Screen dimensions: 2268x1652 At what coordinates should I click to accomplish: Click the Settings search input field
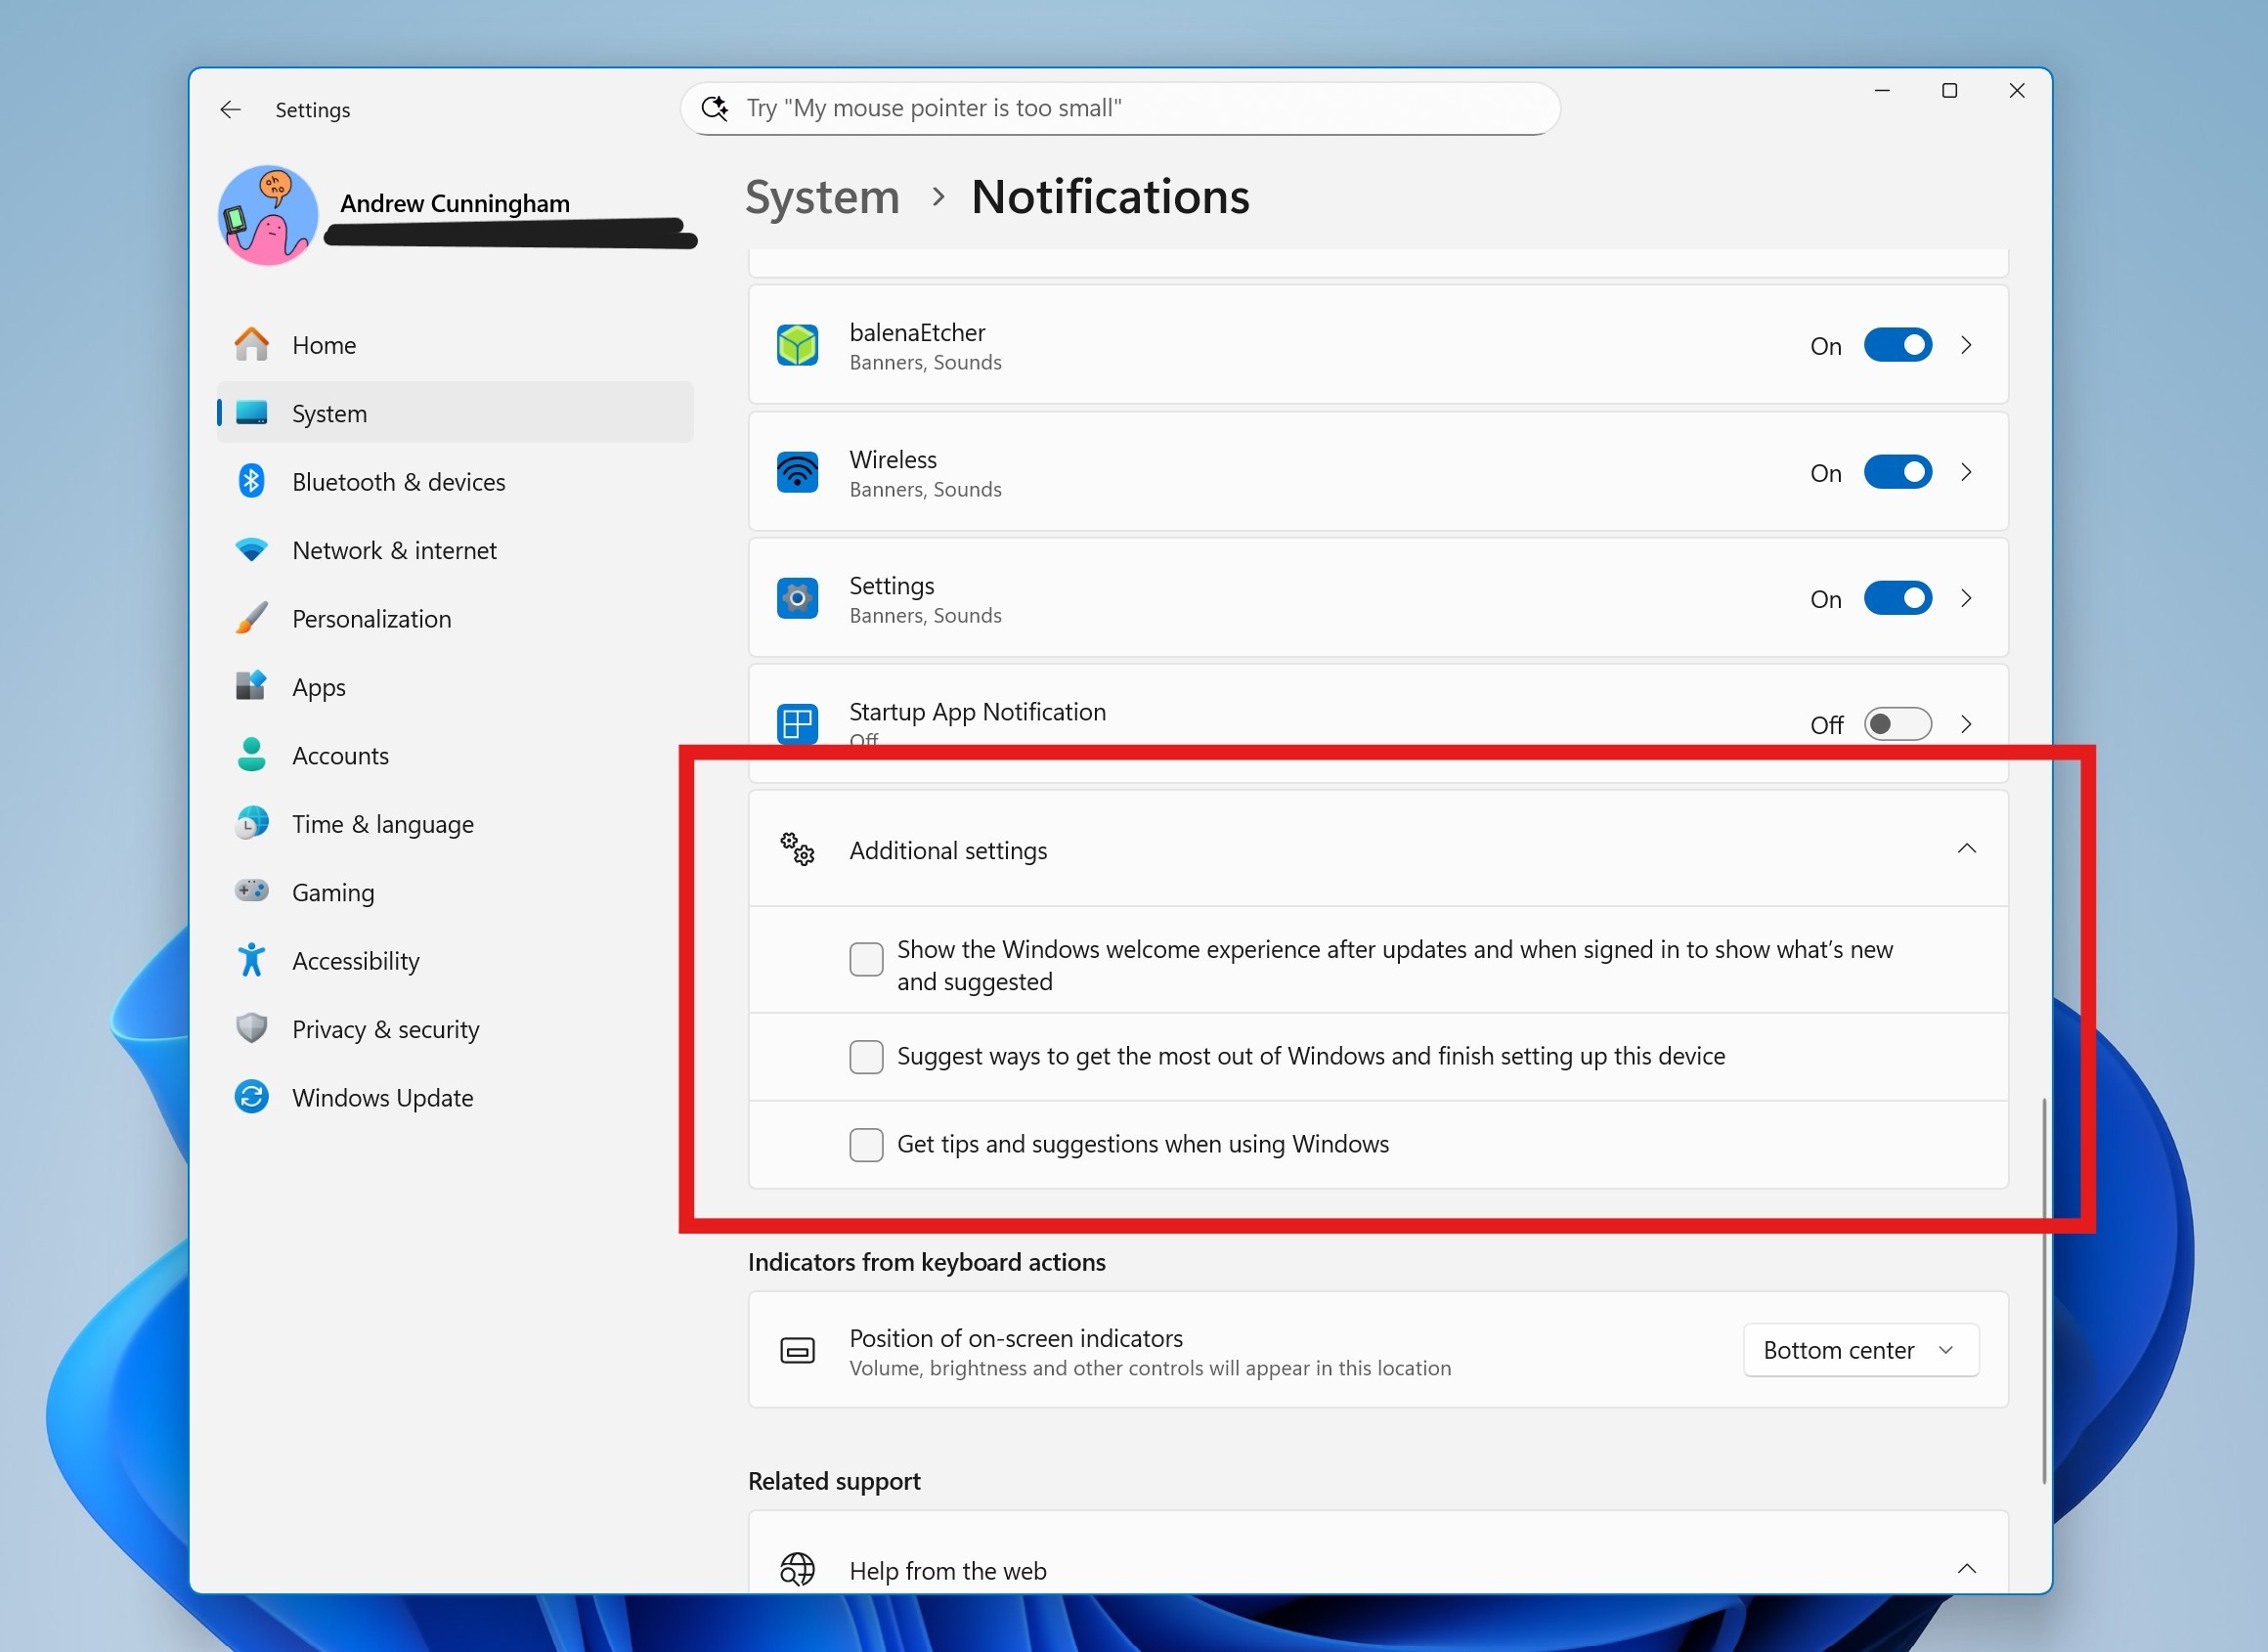click(1120, 108)
